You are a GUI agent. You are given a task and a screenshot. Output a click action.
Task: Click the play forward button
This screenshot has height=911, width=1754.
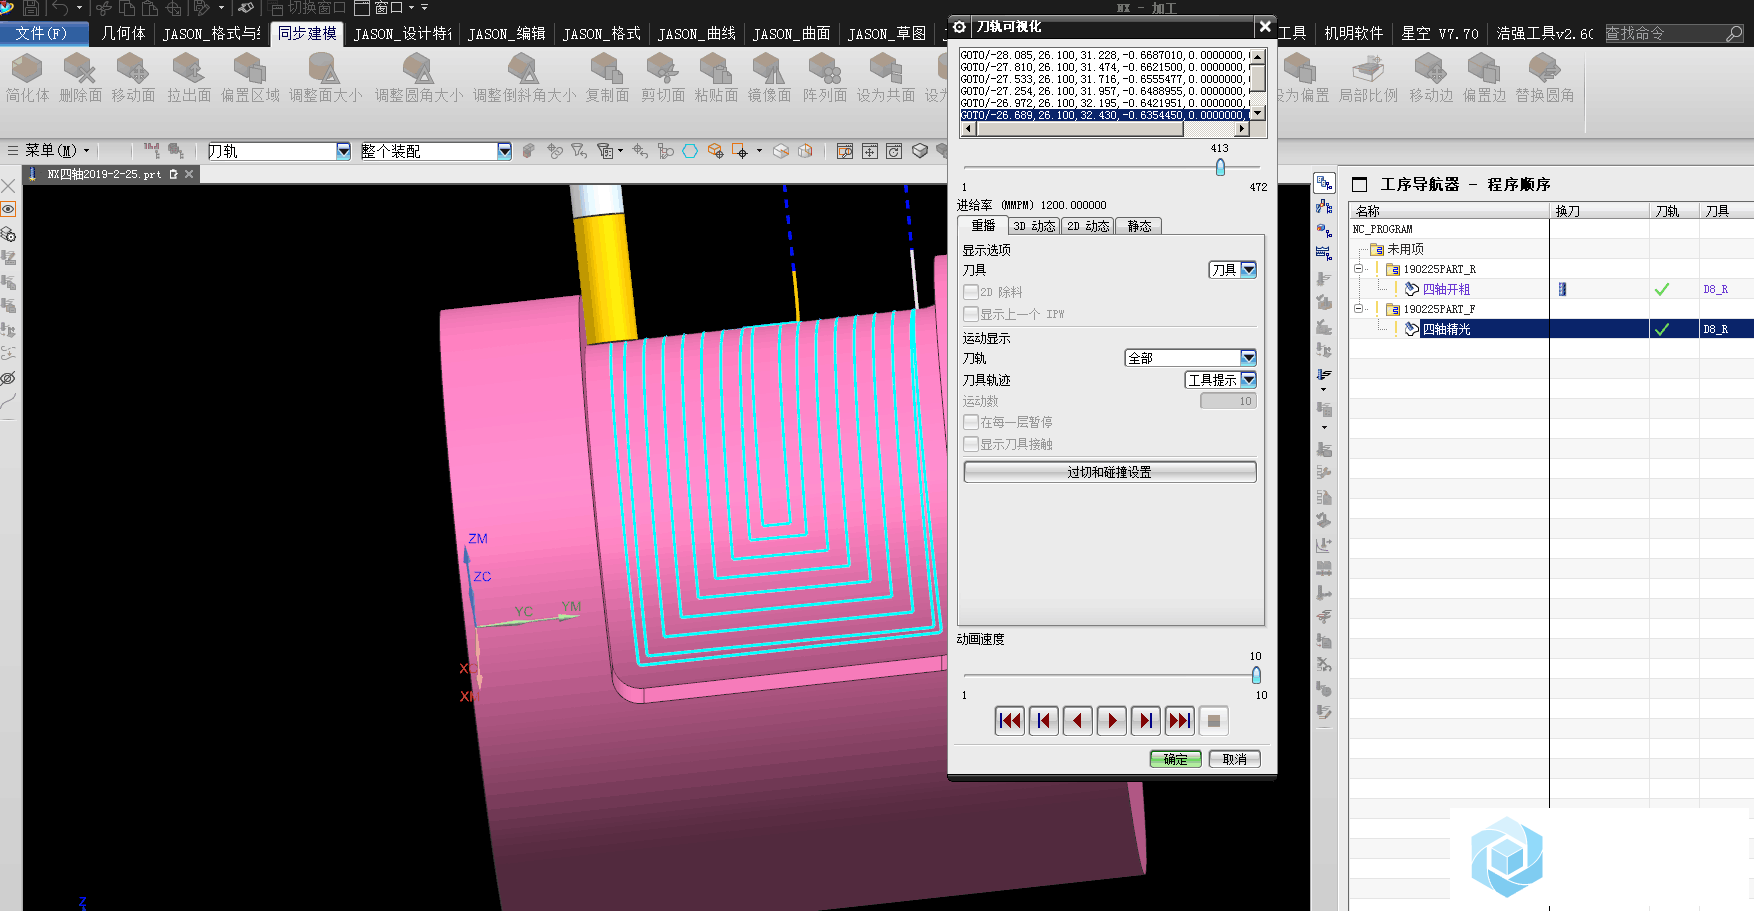tap(1112, 721)
